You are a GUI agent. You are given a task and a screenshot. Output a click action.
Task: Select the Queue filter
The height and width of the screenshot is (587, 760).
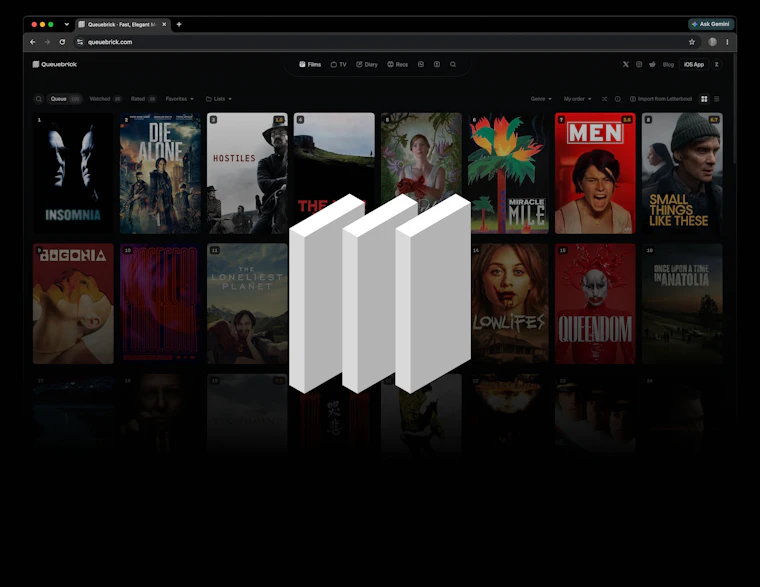(x=64, y=99)
